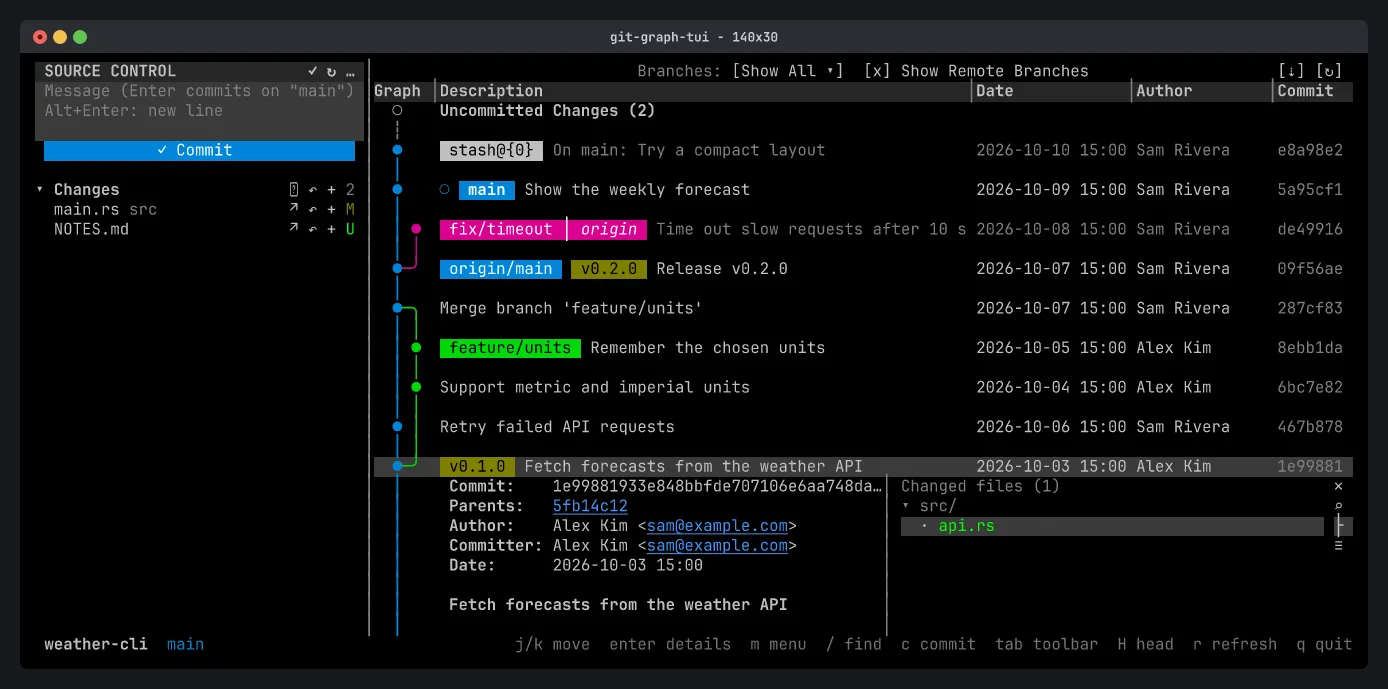Click the refresh icon in Source Control header
Image resolution: width=1388 pixels, height=689 pixels.
[x=331, y=71]
